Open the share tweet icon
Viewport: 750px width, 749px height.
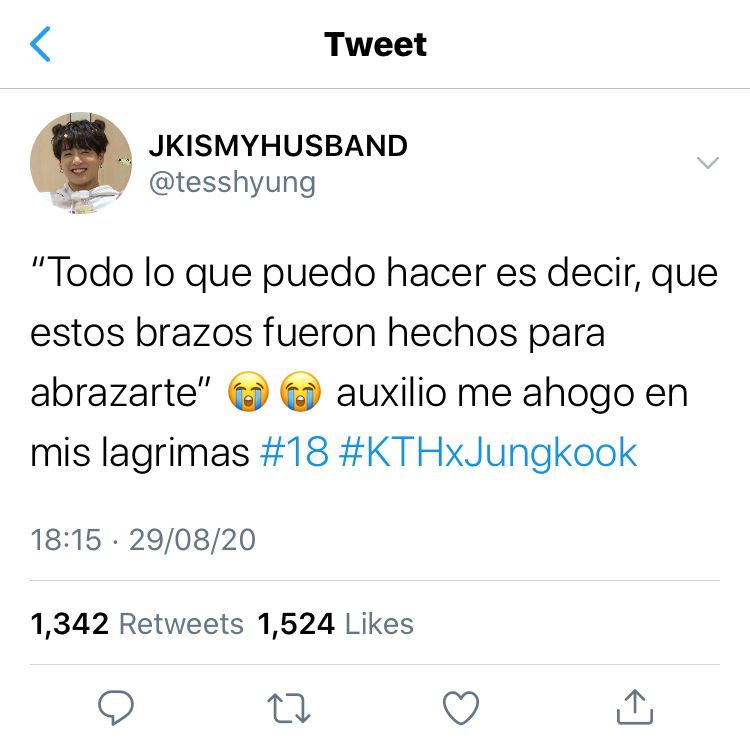pos(635,707)
